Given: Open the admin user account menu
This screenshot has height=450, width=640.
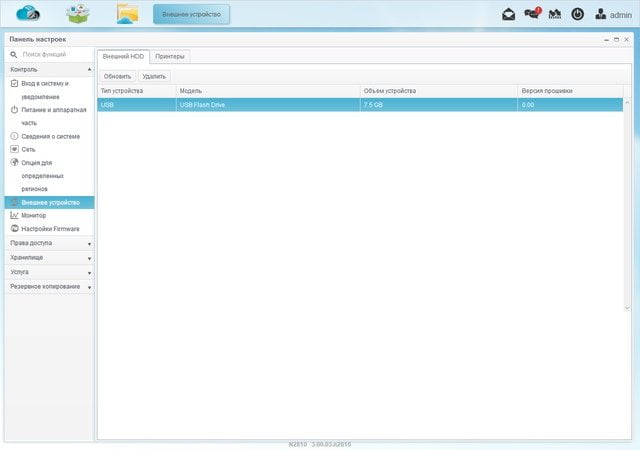Looking at the screenshot, I should 613,15.
